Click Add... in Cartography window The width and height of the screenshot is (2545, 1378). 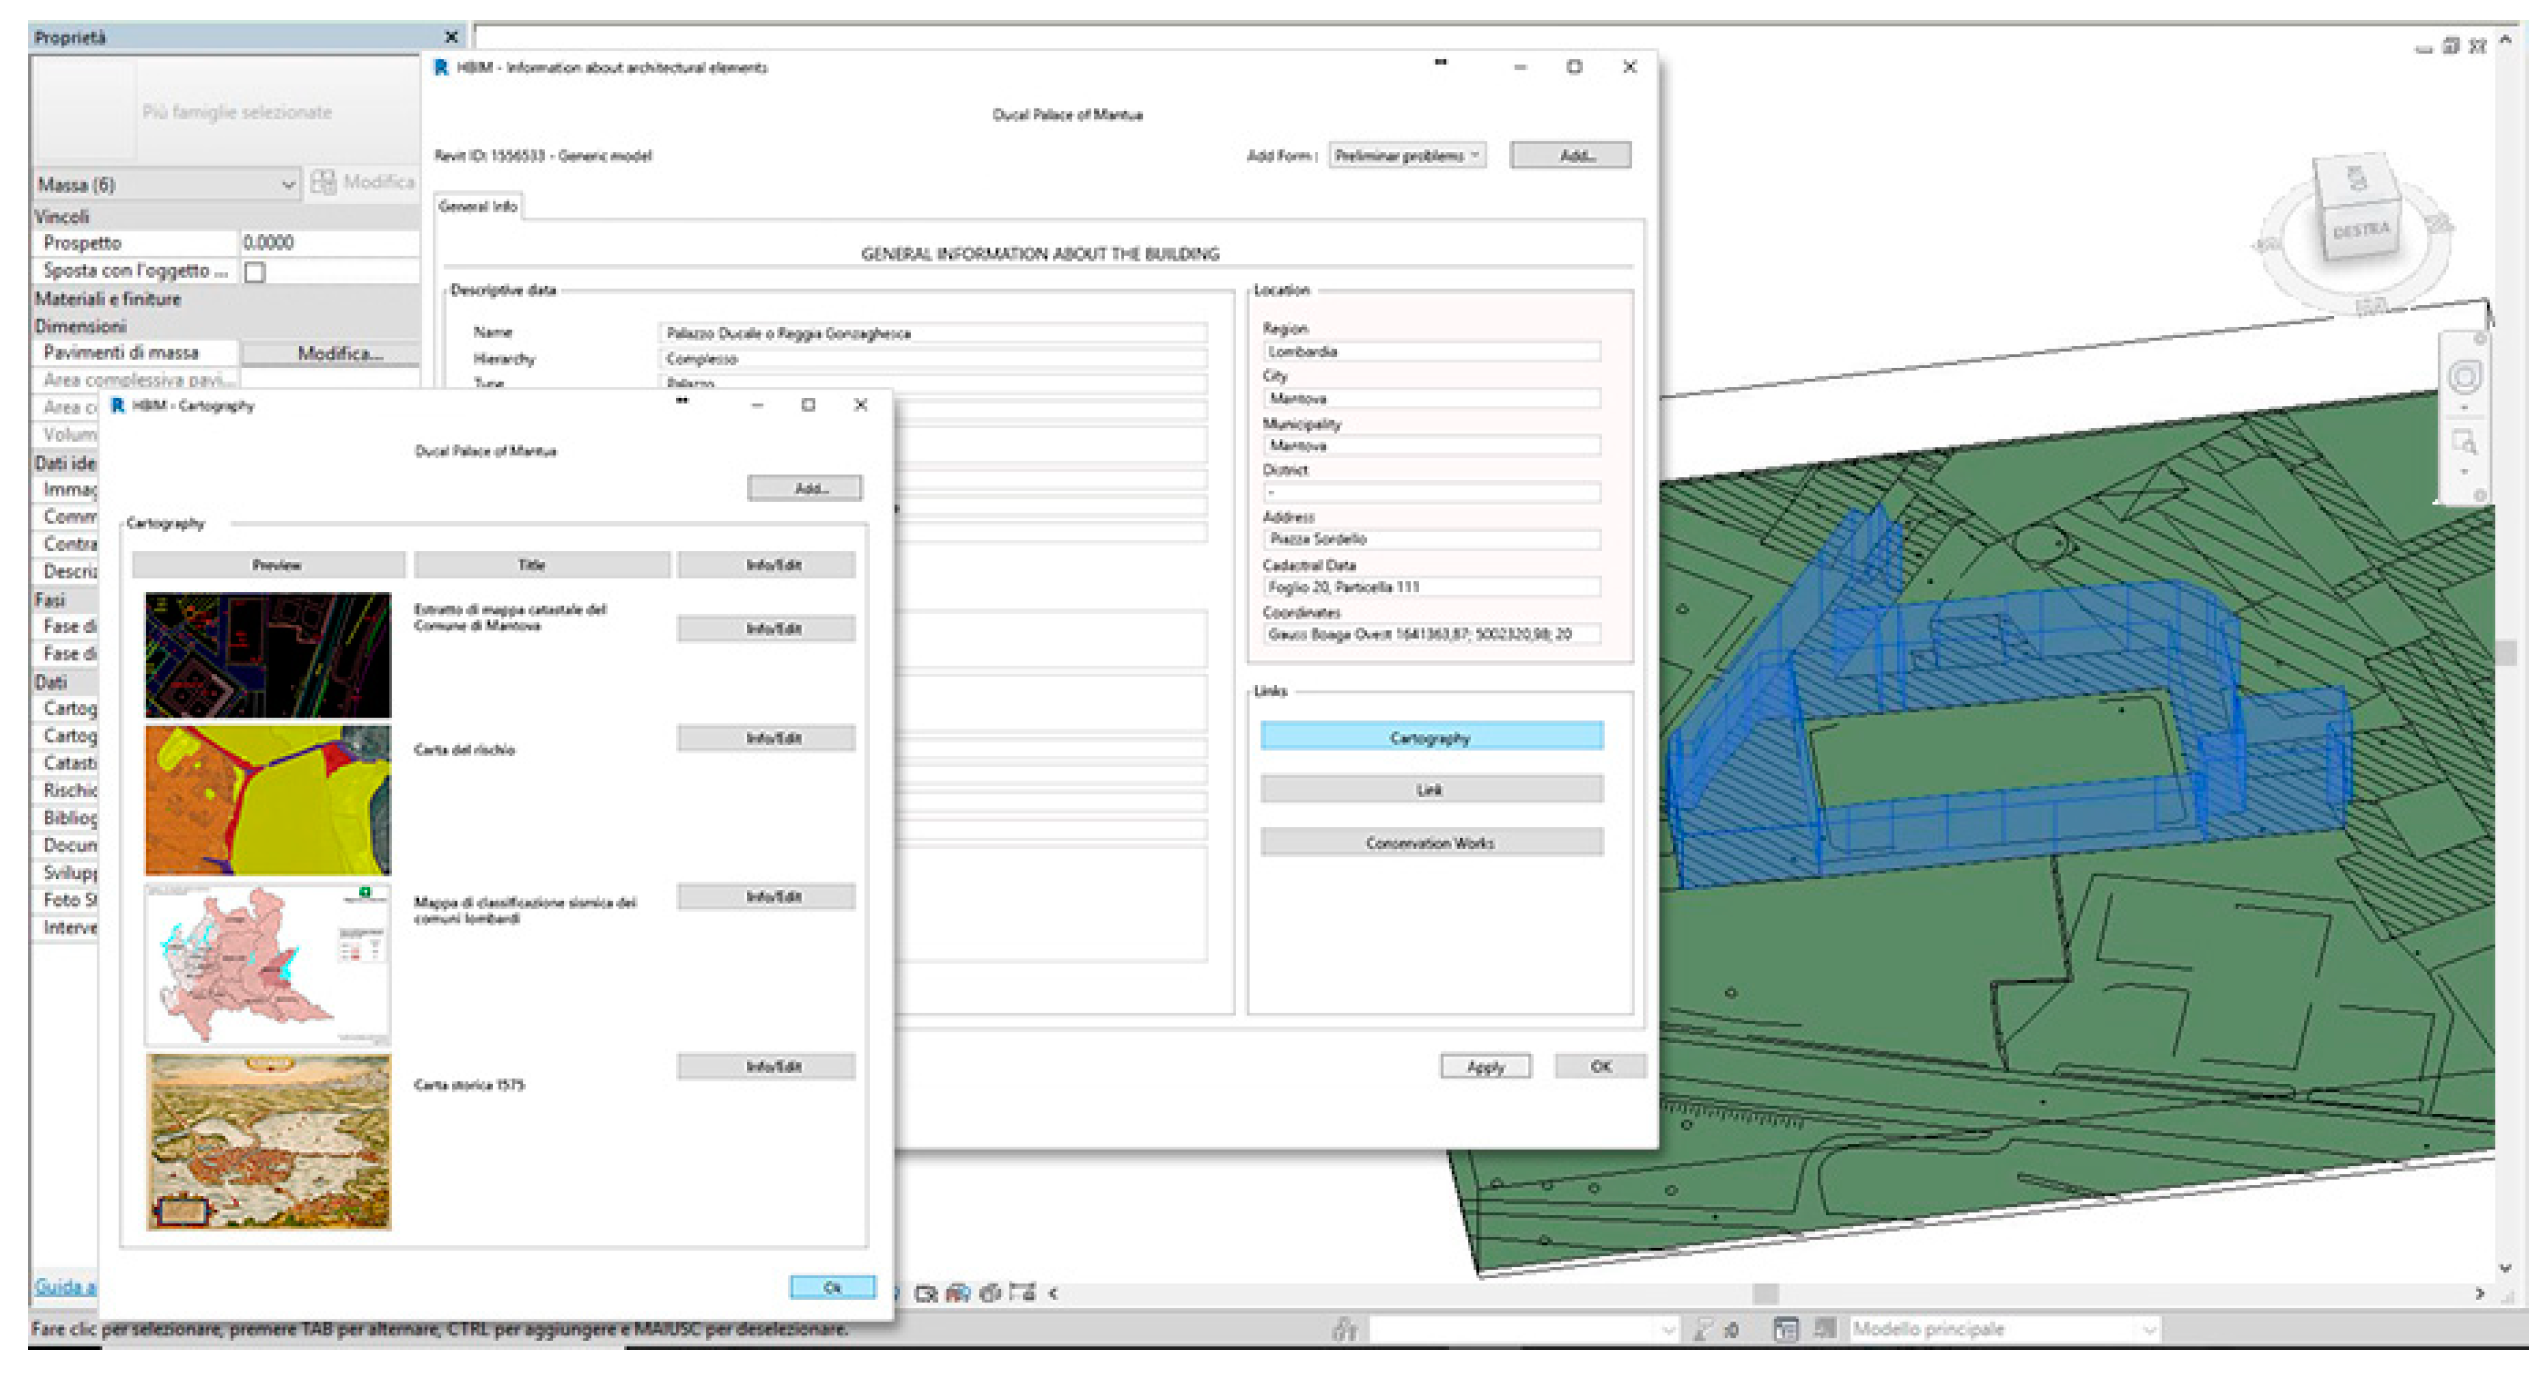804,488
